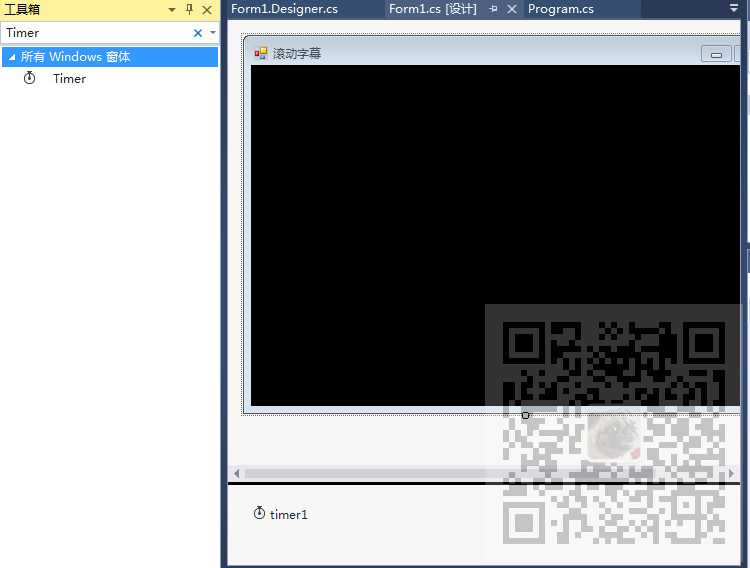Open the toolbox search options dropdown

tap(213, 33)
